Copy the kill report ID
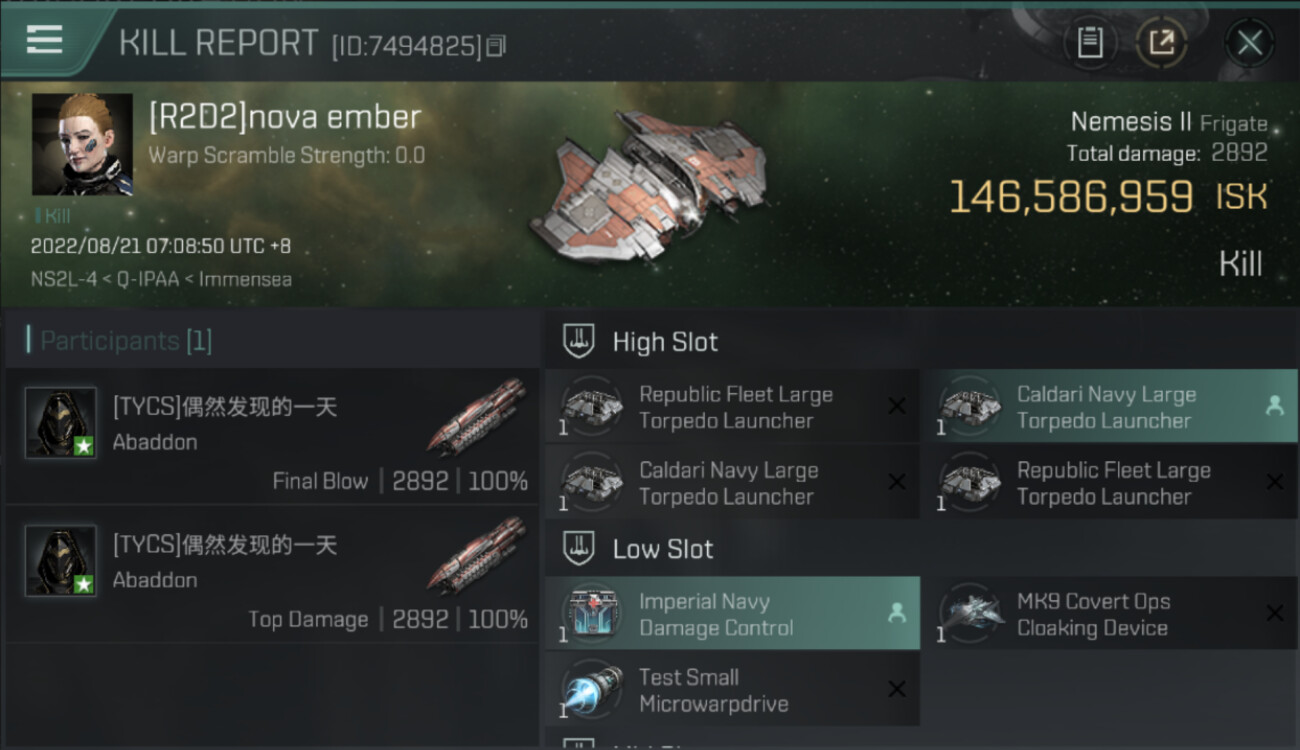Viewport: 1300px width, 750px height. [496, 45]
